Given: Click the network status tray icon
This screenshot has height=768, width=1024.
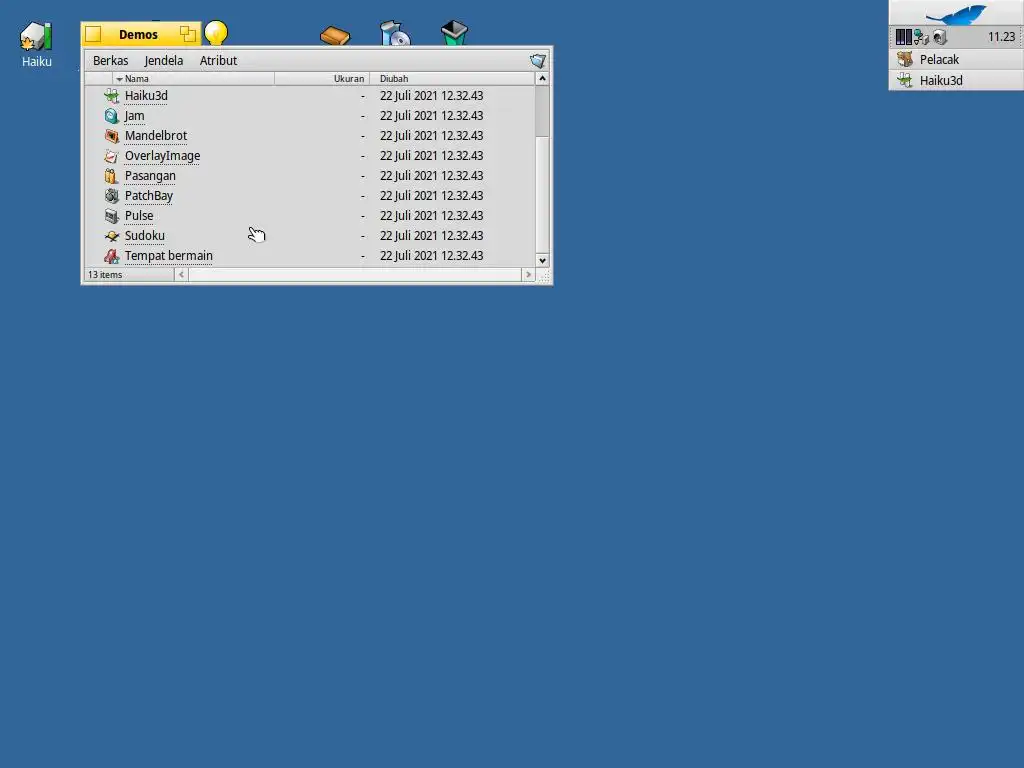Looking at the screenshot, I should pos(921,37).
